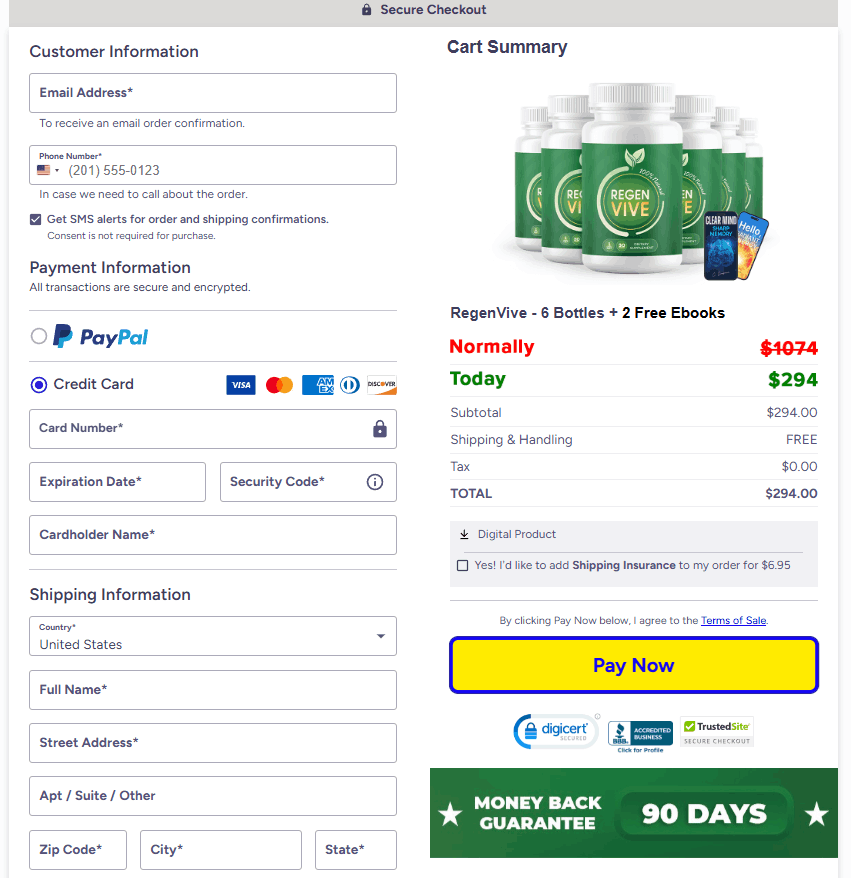This screenshot has width=851, height=878.
Task: Click the Email Address input field
Action: 213,93
